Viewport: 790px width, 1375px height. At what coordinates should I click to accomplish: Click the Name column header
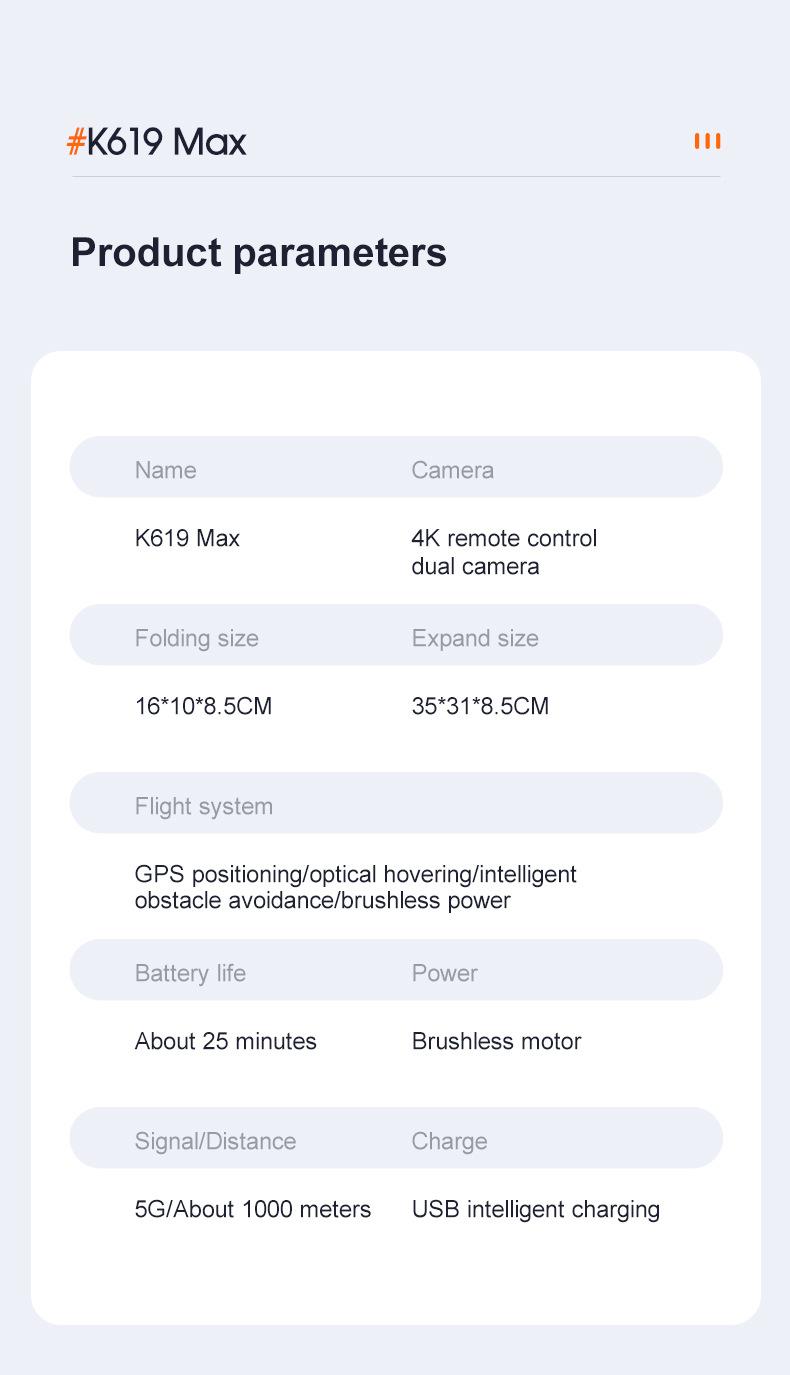pyautogui.click(x=165, y=470)
